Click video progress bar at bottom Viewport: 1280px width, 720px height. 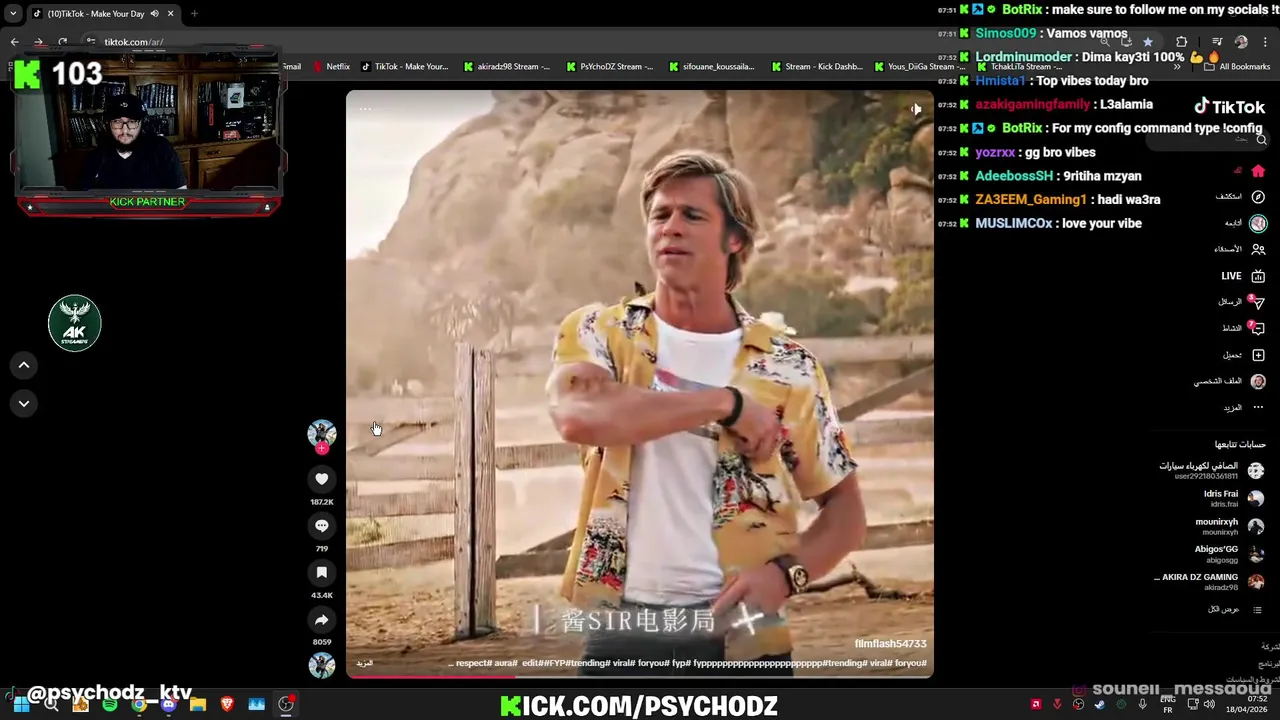pos(640,678)
